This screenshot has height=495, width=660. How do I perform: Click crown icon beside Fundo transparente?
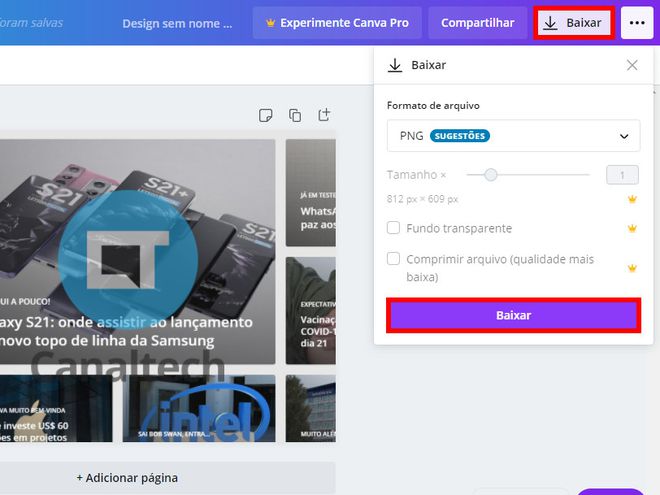pyautogui.click(x=632, y=228)
